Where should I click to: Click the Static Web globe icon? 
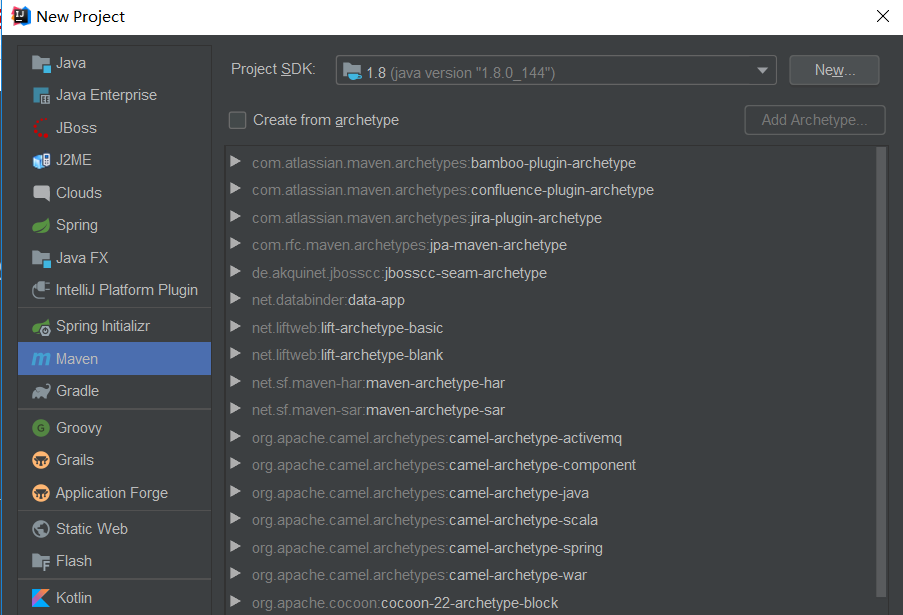41,529
